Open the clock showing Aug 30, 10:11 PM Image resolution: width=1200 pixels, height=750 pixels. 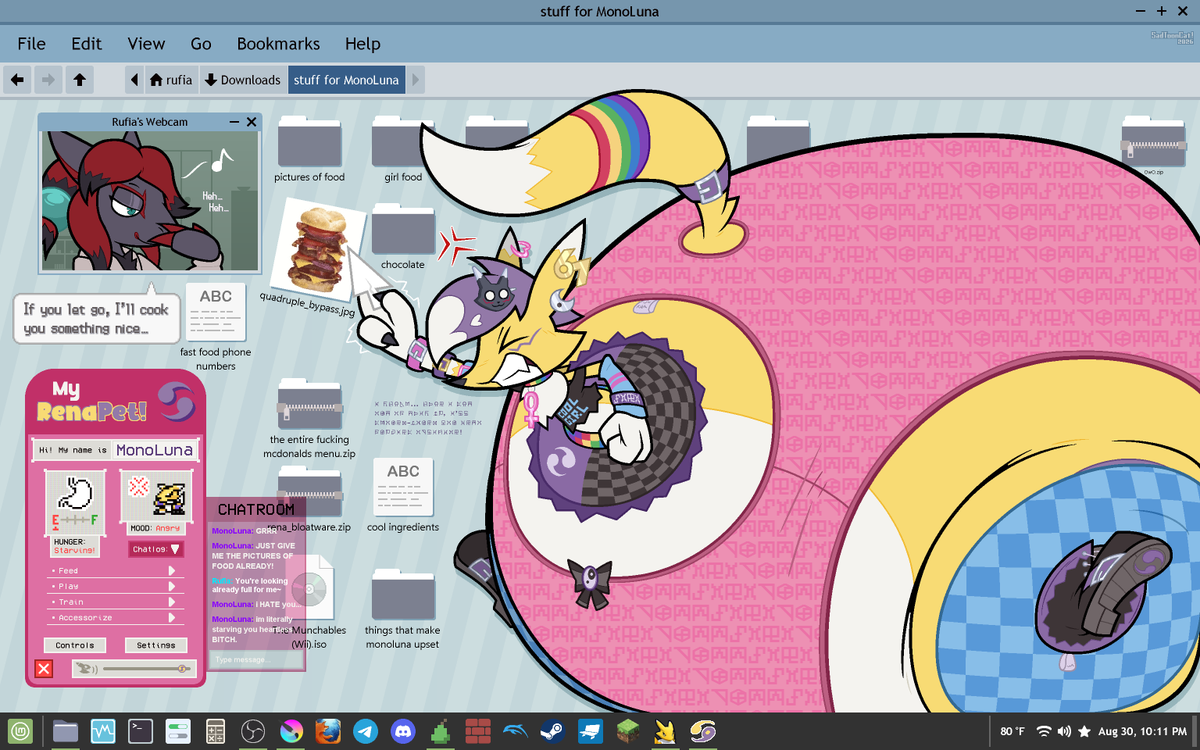pos(1142,731)
